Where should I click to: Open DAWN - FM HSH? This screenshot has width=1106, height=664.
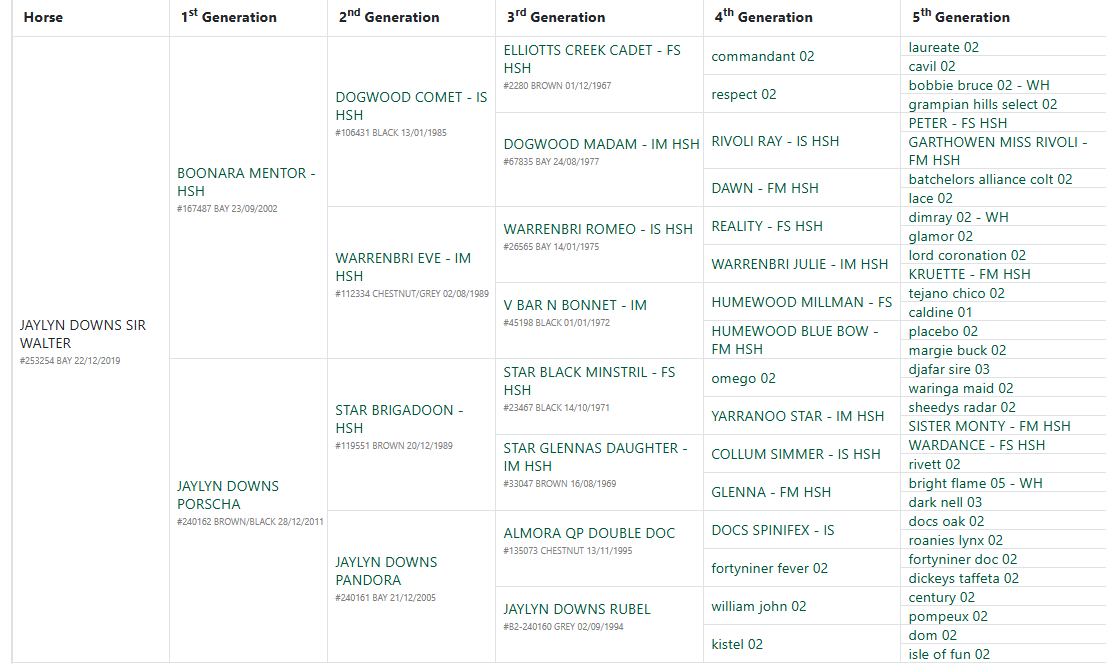[x=765, y=188]
